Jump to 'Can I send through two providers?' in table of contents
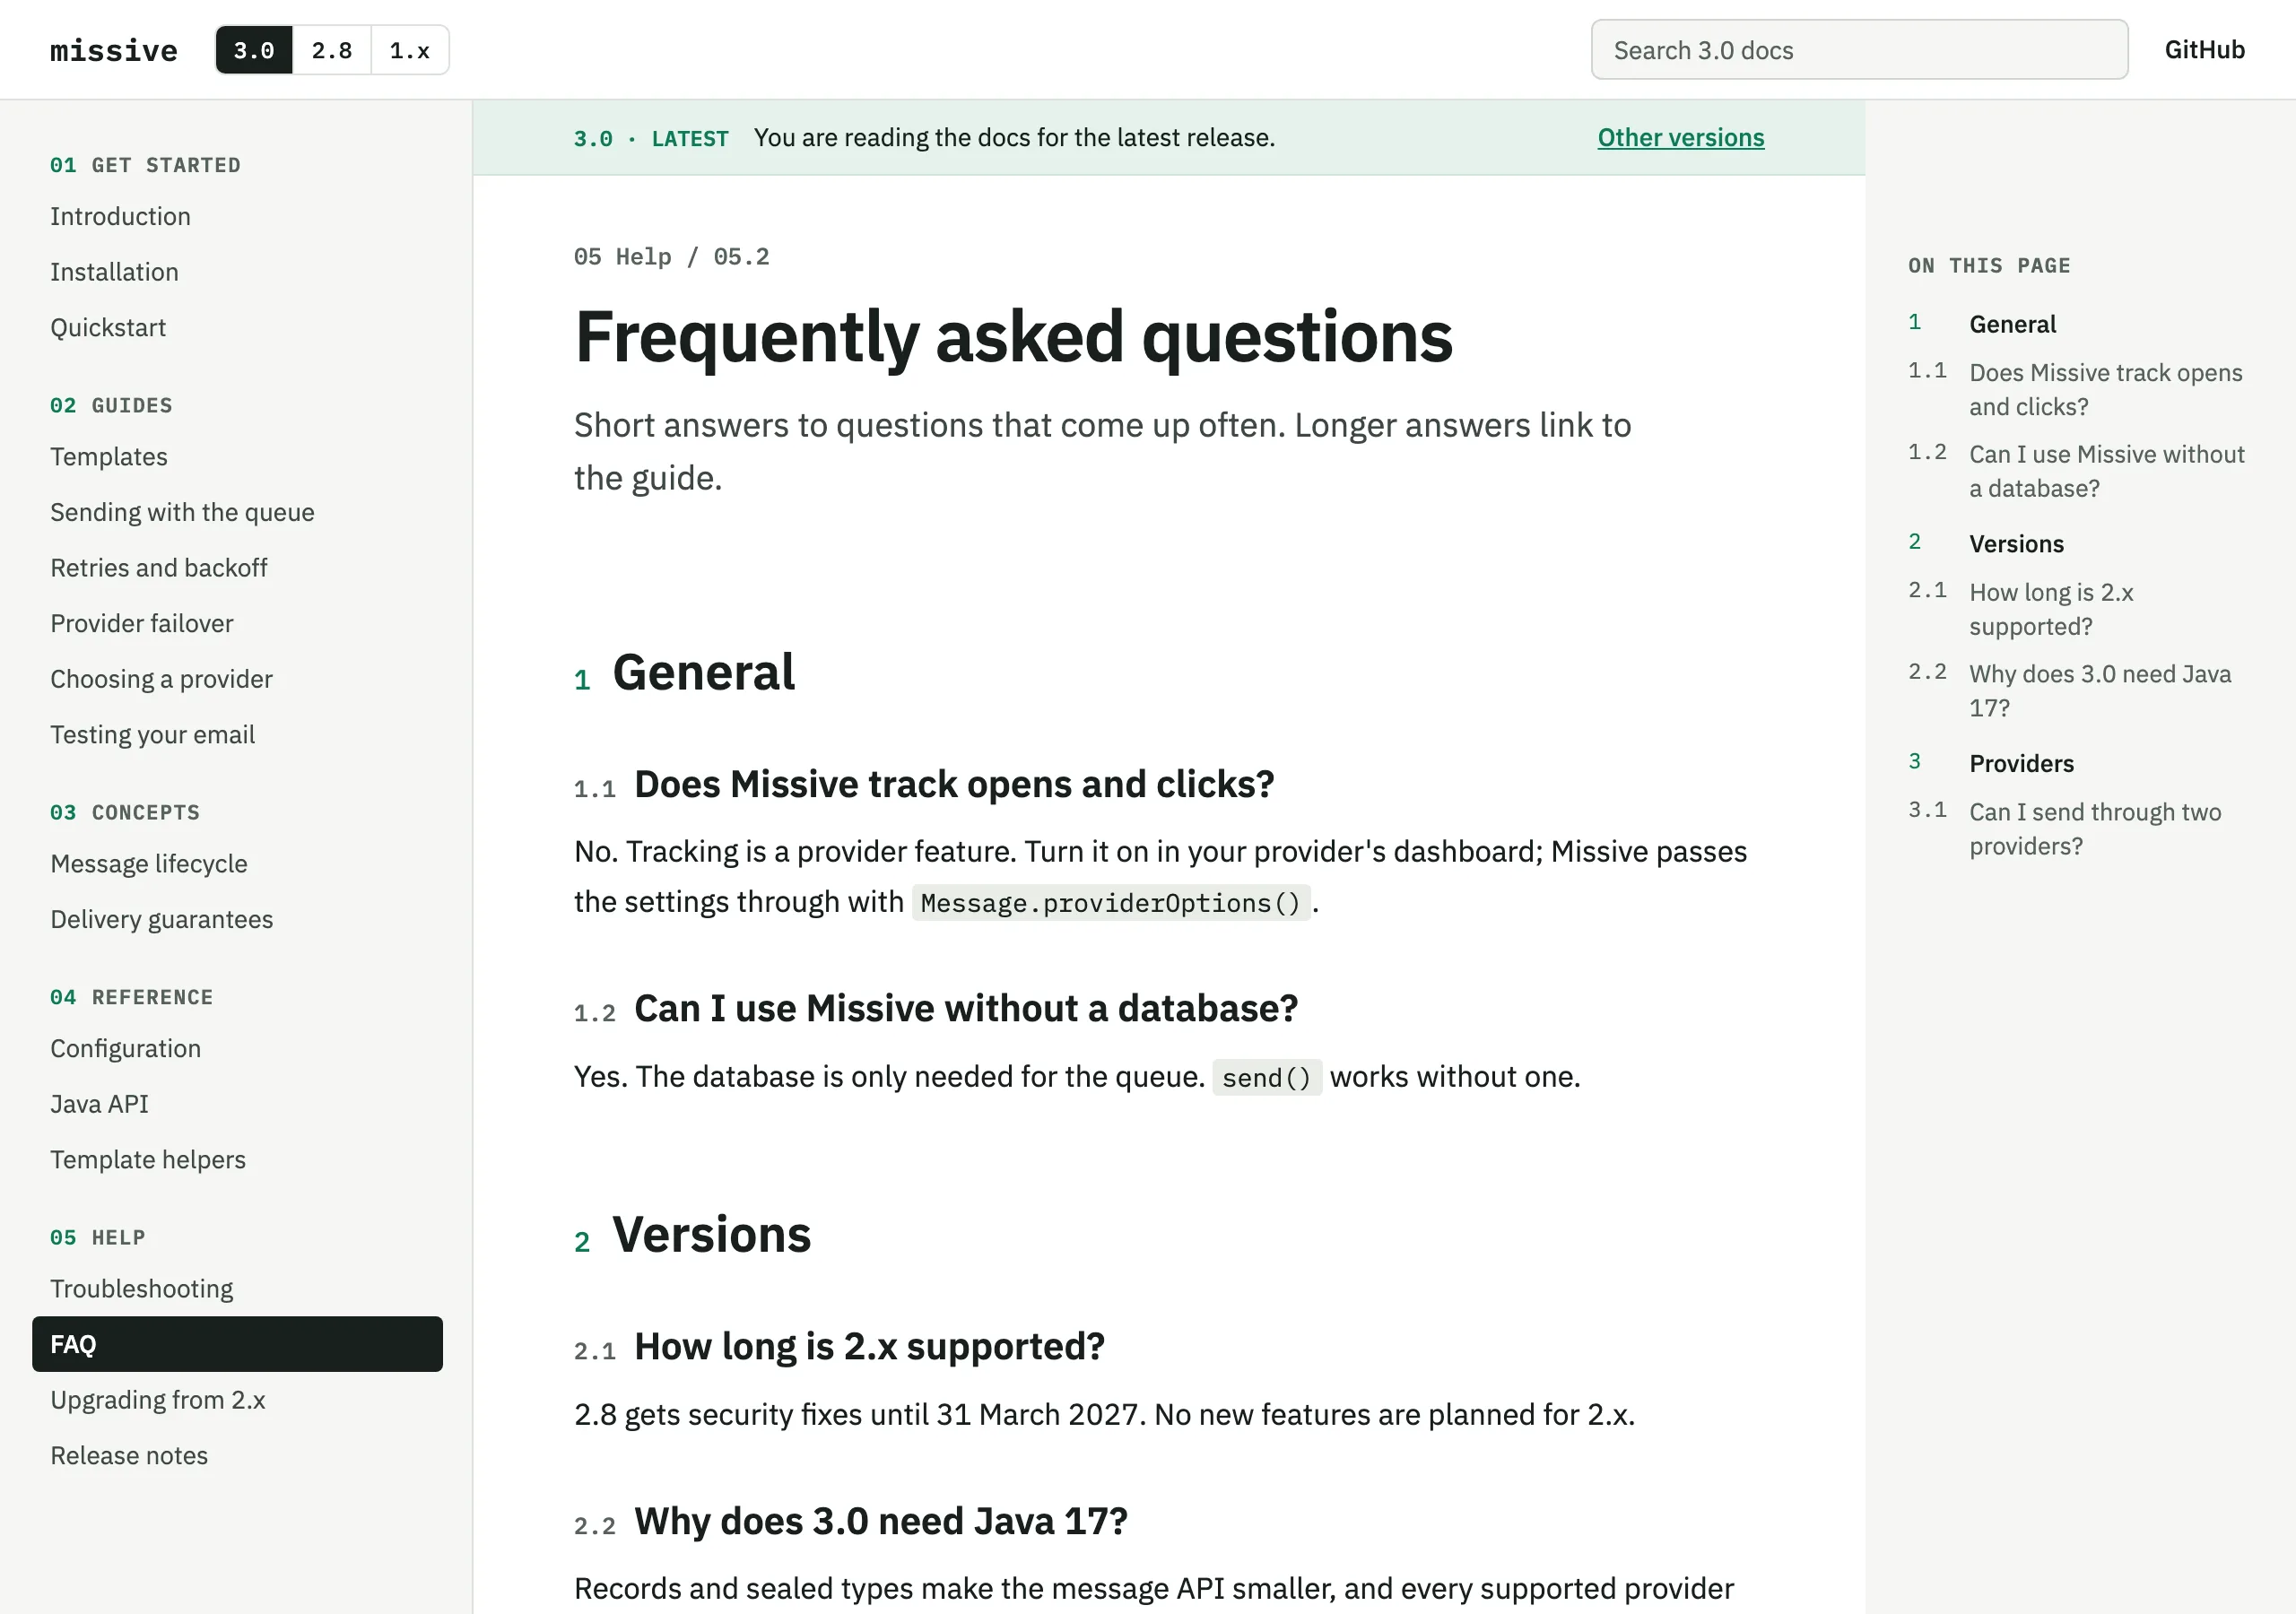Viewport: 2296px width, 1614px height. coord(2095,829)
